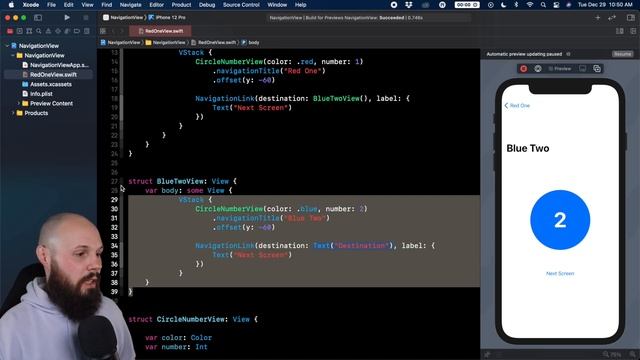Toggle the navigator sidebar
640x360 pixels.
click(x=38, y=18)
